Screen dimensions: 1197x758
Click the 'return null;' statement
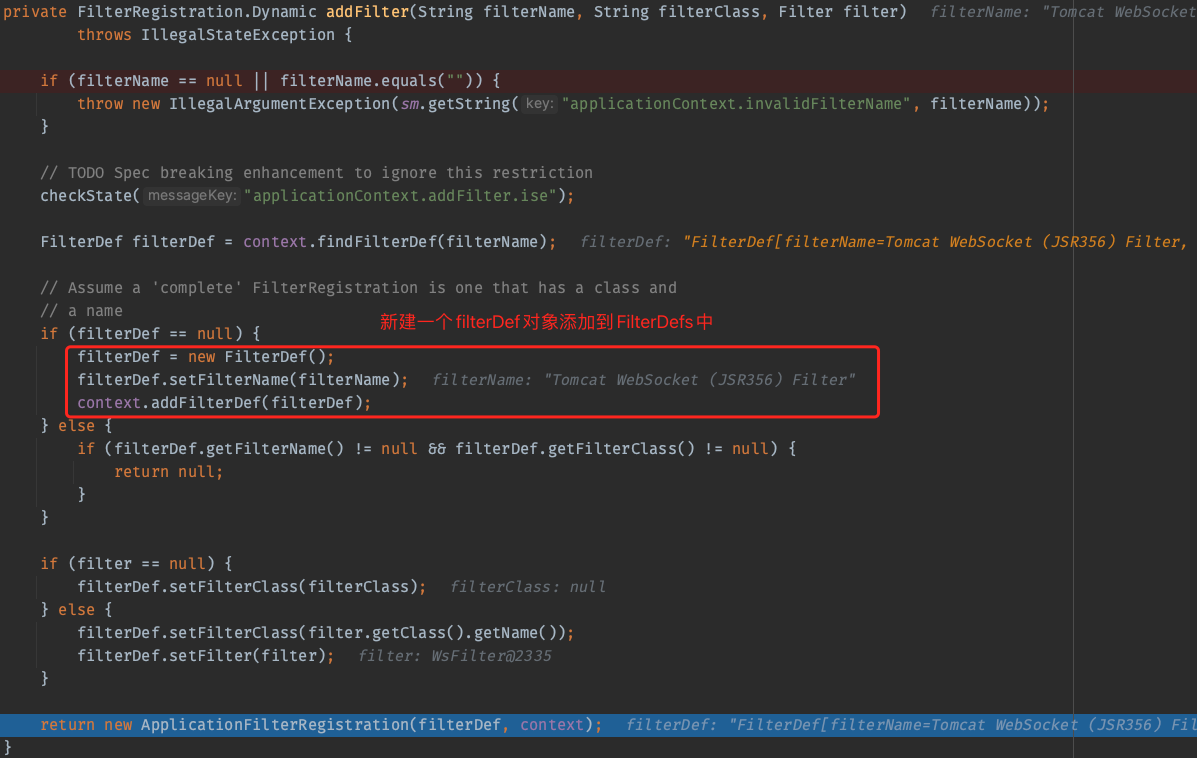[x=168, y=472]
